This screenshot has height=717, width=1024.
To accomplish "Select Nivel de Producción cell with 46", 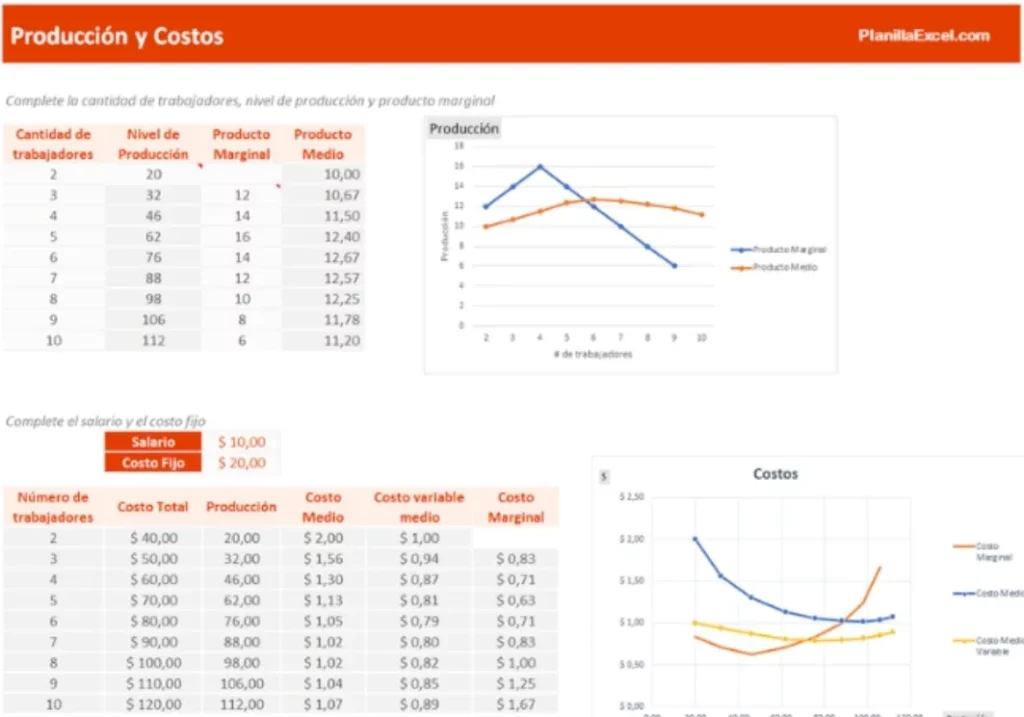I will (x=153, y=216).
